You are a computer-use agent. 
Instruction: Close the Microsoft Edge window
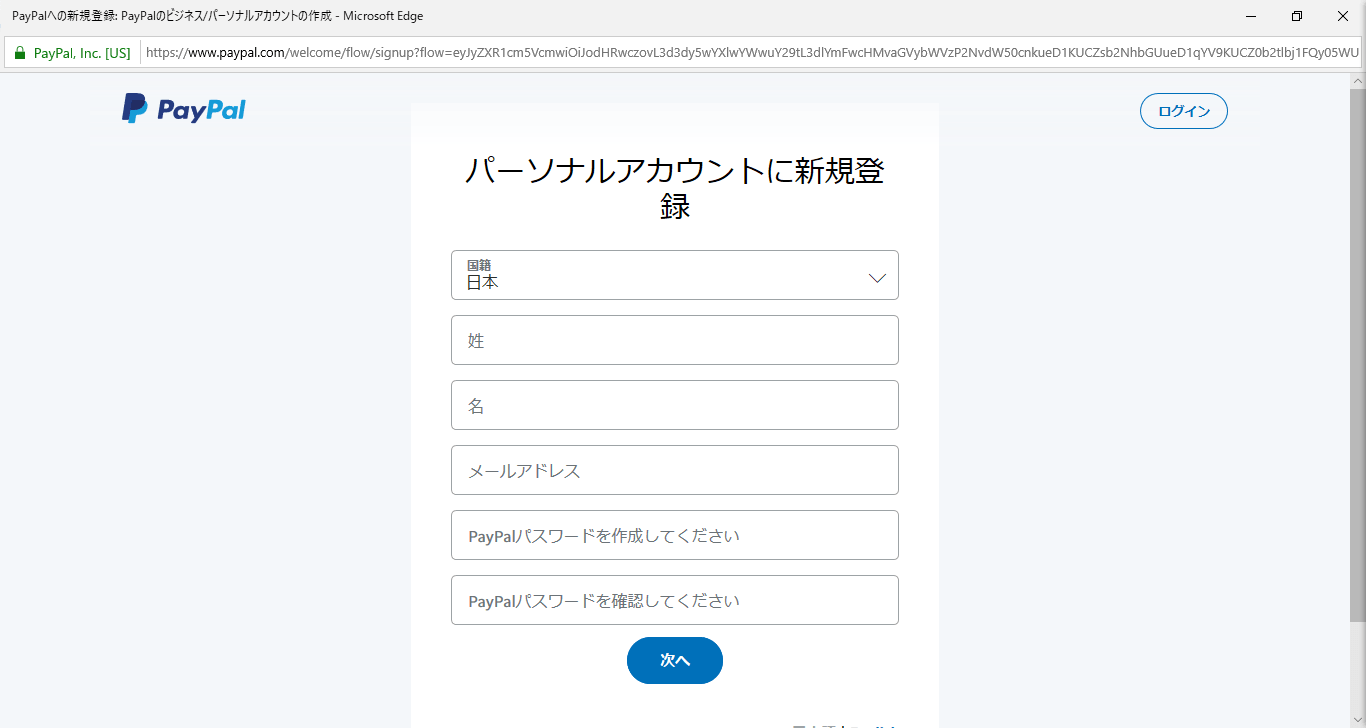[x=1343, y=16]
